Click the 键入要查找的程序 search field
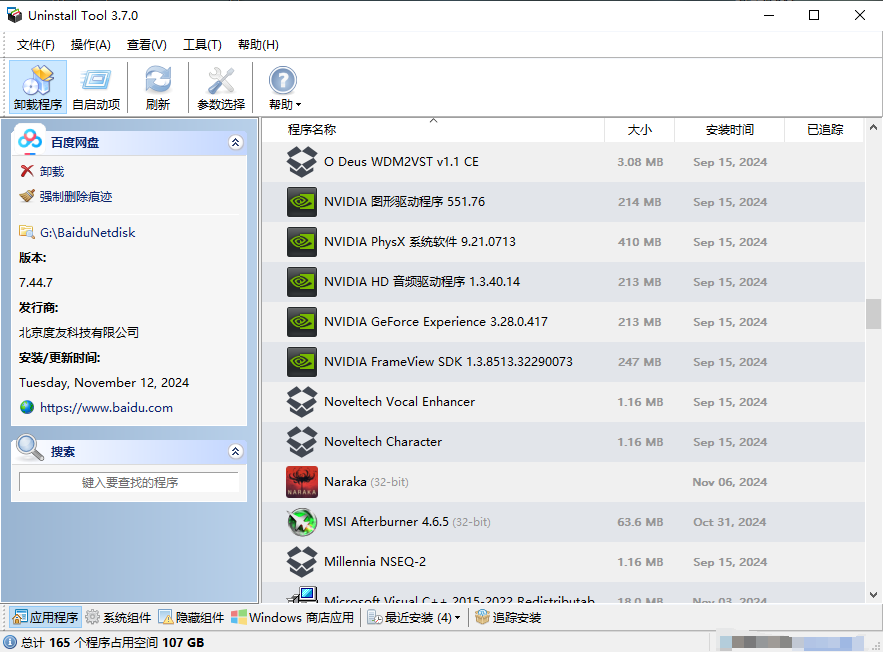 click(x=129, y=482)
